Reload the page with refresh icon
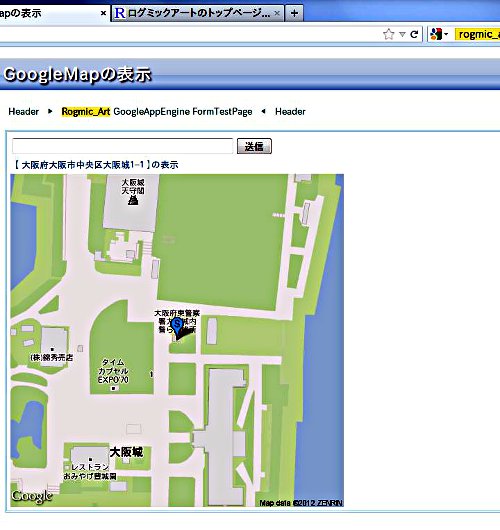The width and height of the screenshot is (500, 530). 414,34
